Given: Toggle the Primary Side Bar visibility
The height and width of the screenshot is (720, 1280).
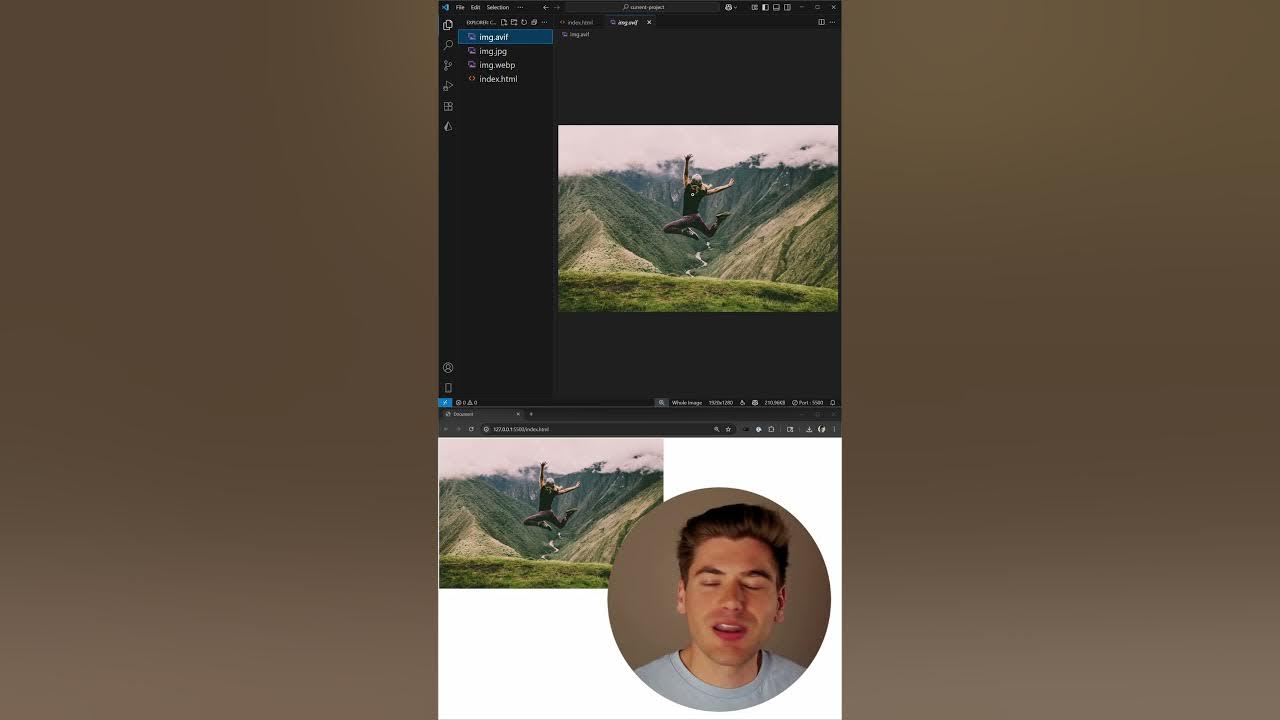Looking at the screenshot, I should 765,7.
